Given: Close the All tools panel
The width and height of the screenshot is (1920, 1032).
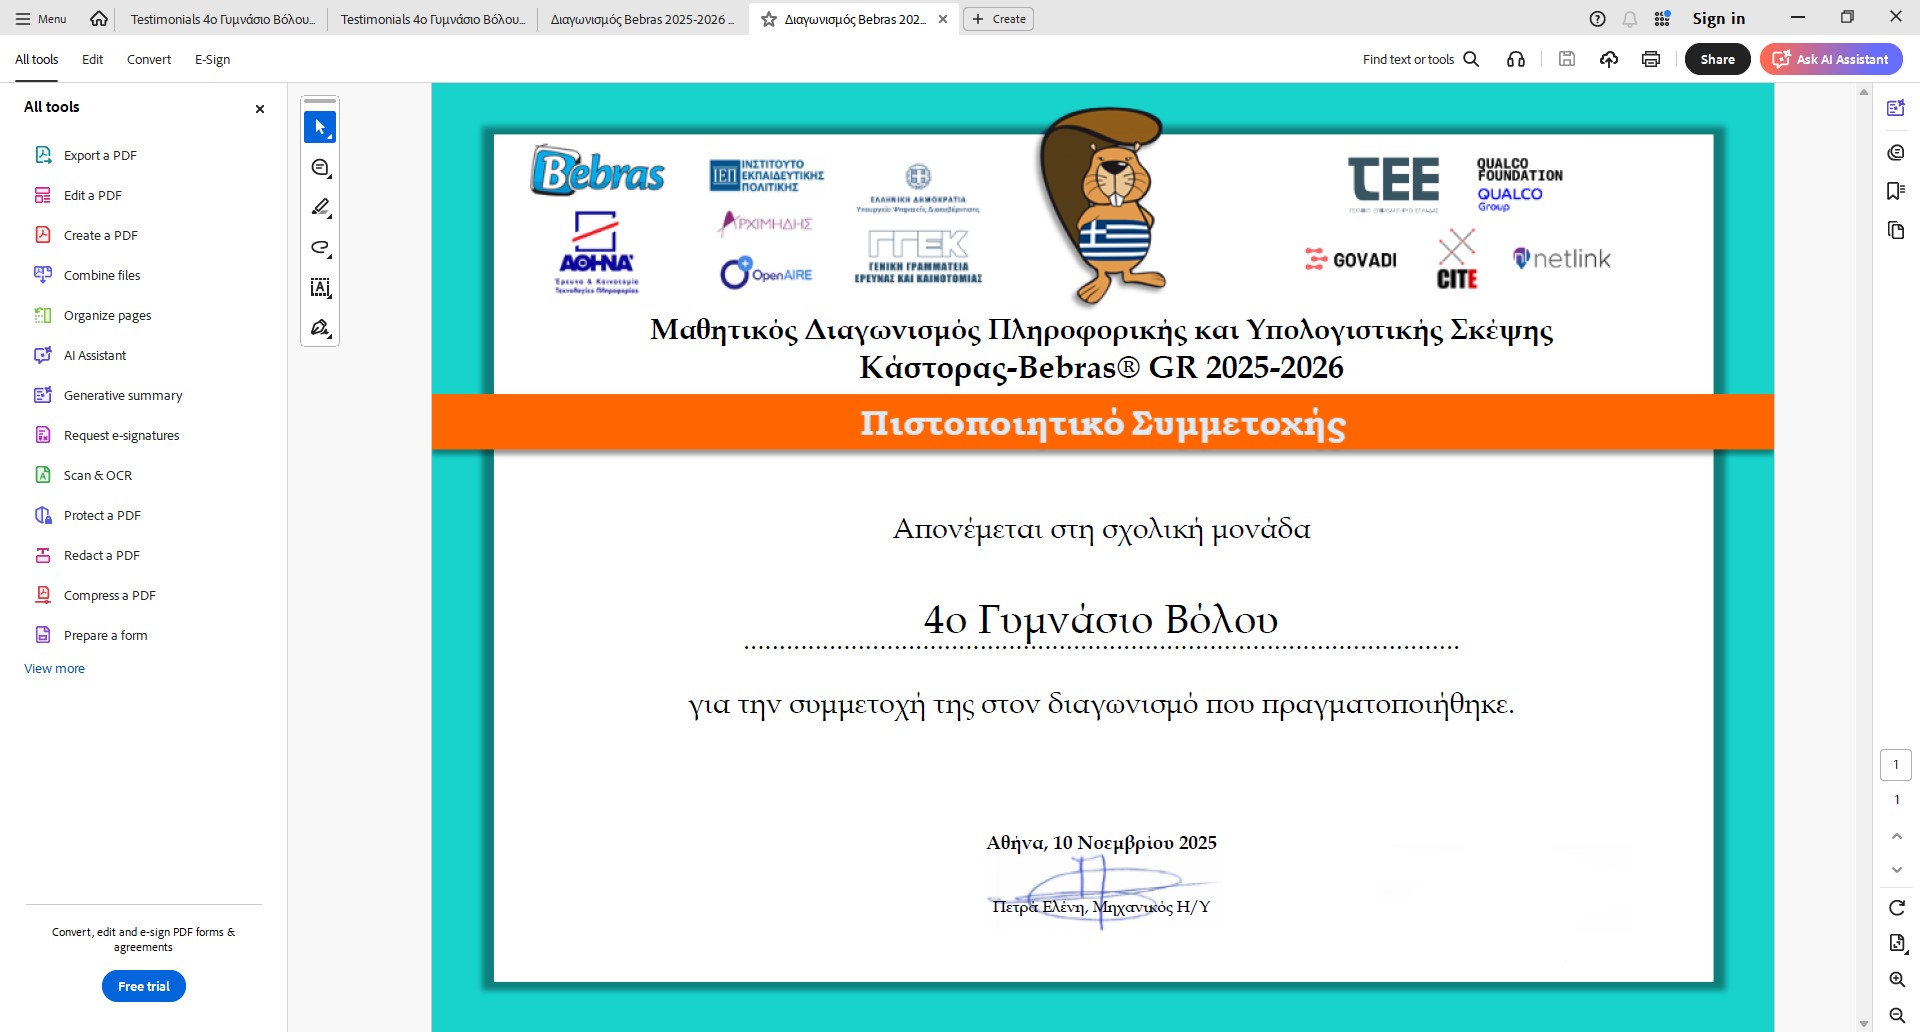Looking at the screenshot, I should pos(260,109).
